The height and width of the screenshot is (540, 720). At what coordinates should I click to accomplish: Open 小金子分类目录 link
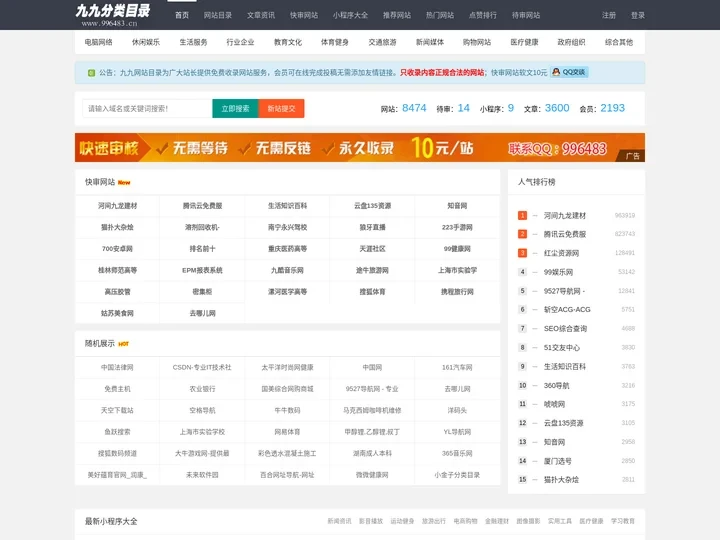point(457,475)
